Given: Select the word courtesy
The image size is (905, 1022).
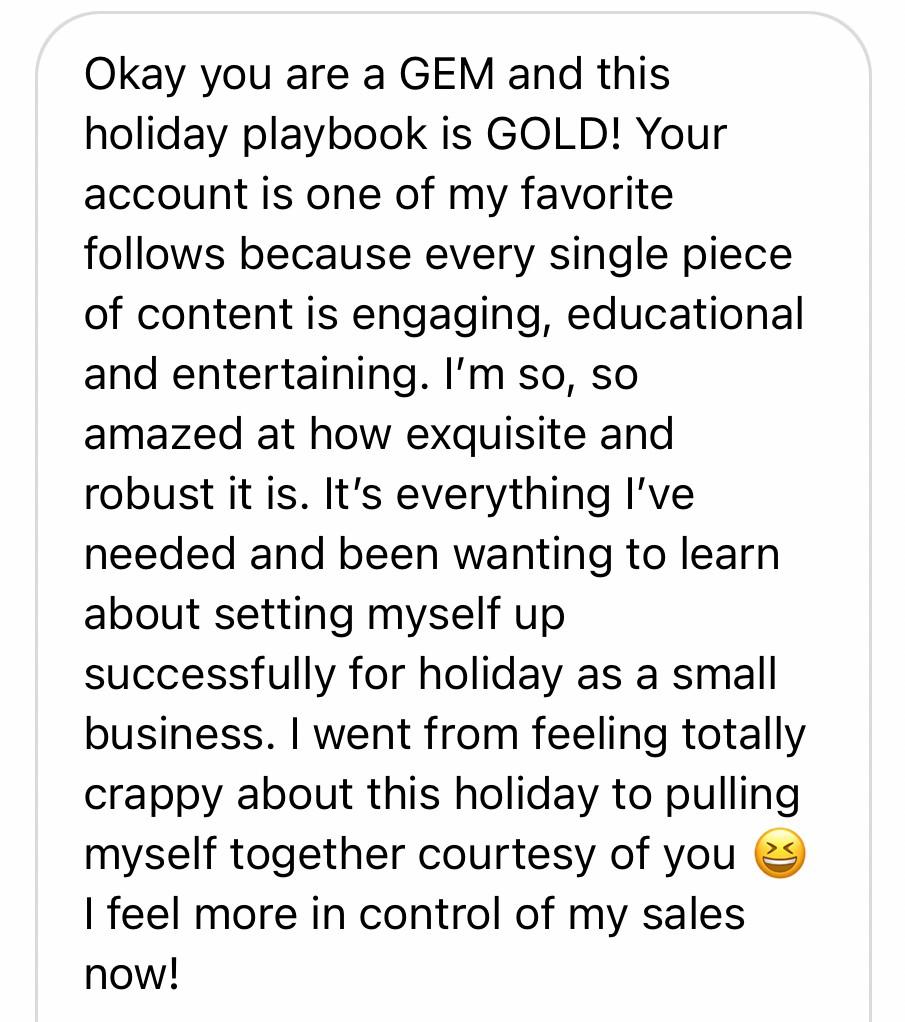Looking at the screenshot, I should [x=507, y=856].
